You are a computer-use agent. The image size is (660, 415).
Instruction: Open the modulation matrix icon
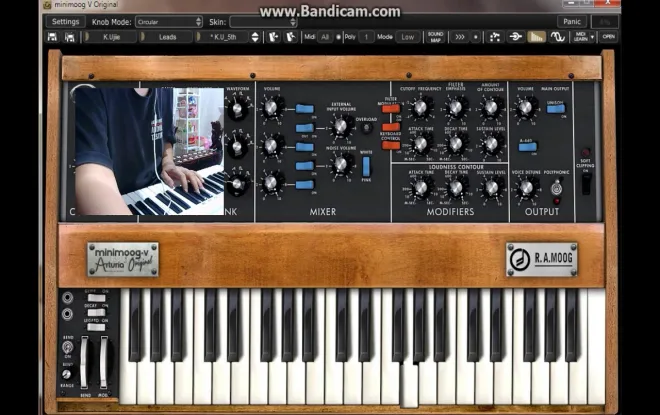click(495, 37)
